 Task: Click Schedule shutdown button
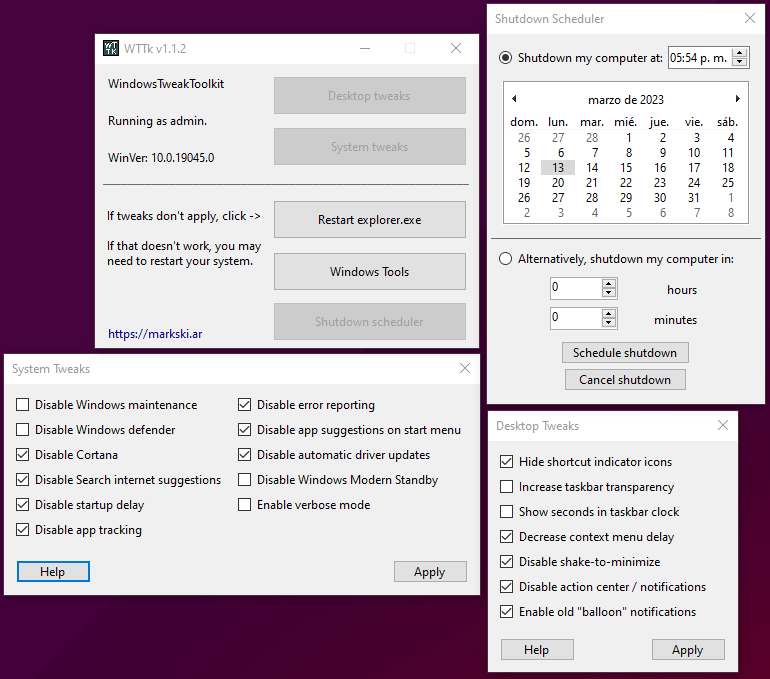tap(624, 353)
